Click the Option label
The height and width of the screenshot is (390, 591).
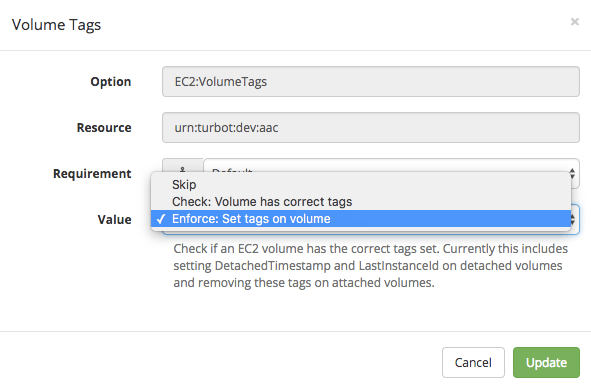tap(111, 82)
